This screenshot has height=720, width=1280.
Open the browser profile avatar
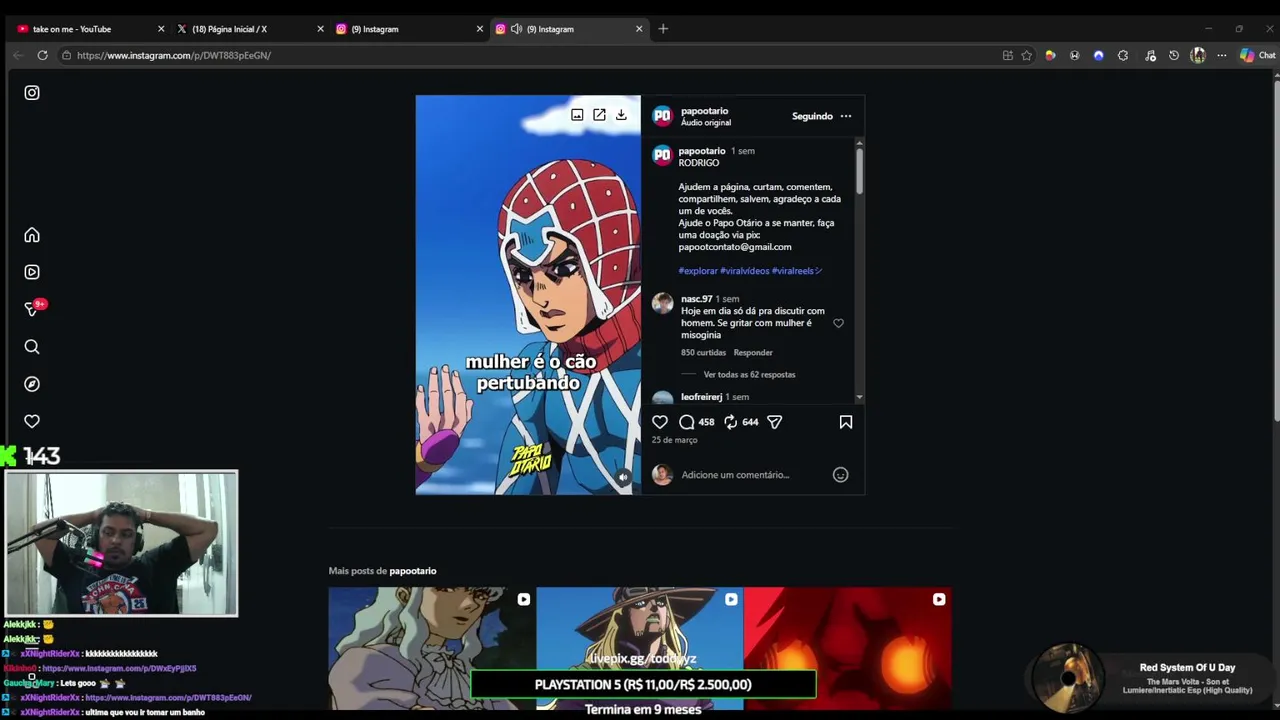(x=1198, y=55)
